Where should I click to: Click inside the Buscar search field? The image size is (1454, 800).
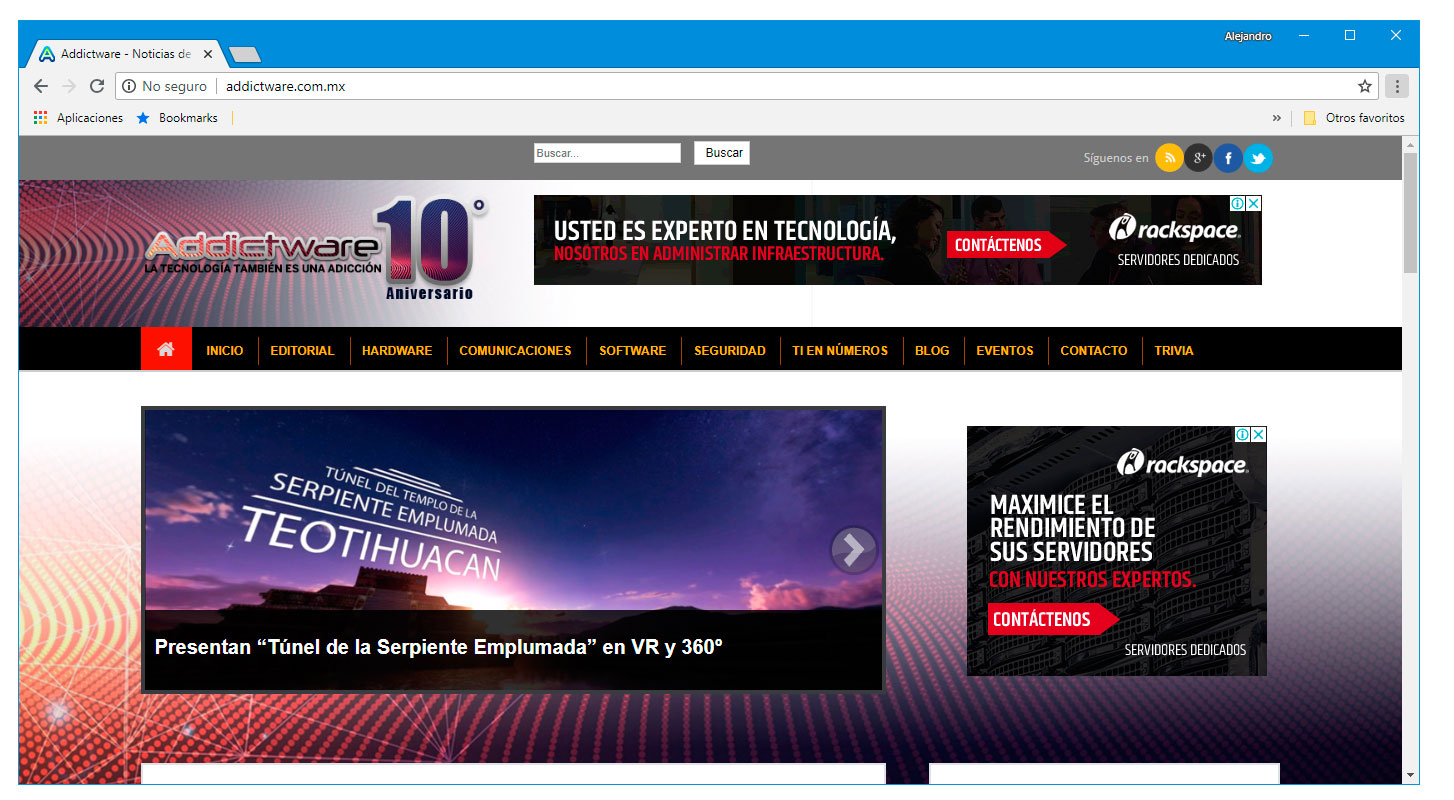605,152
